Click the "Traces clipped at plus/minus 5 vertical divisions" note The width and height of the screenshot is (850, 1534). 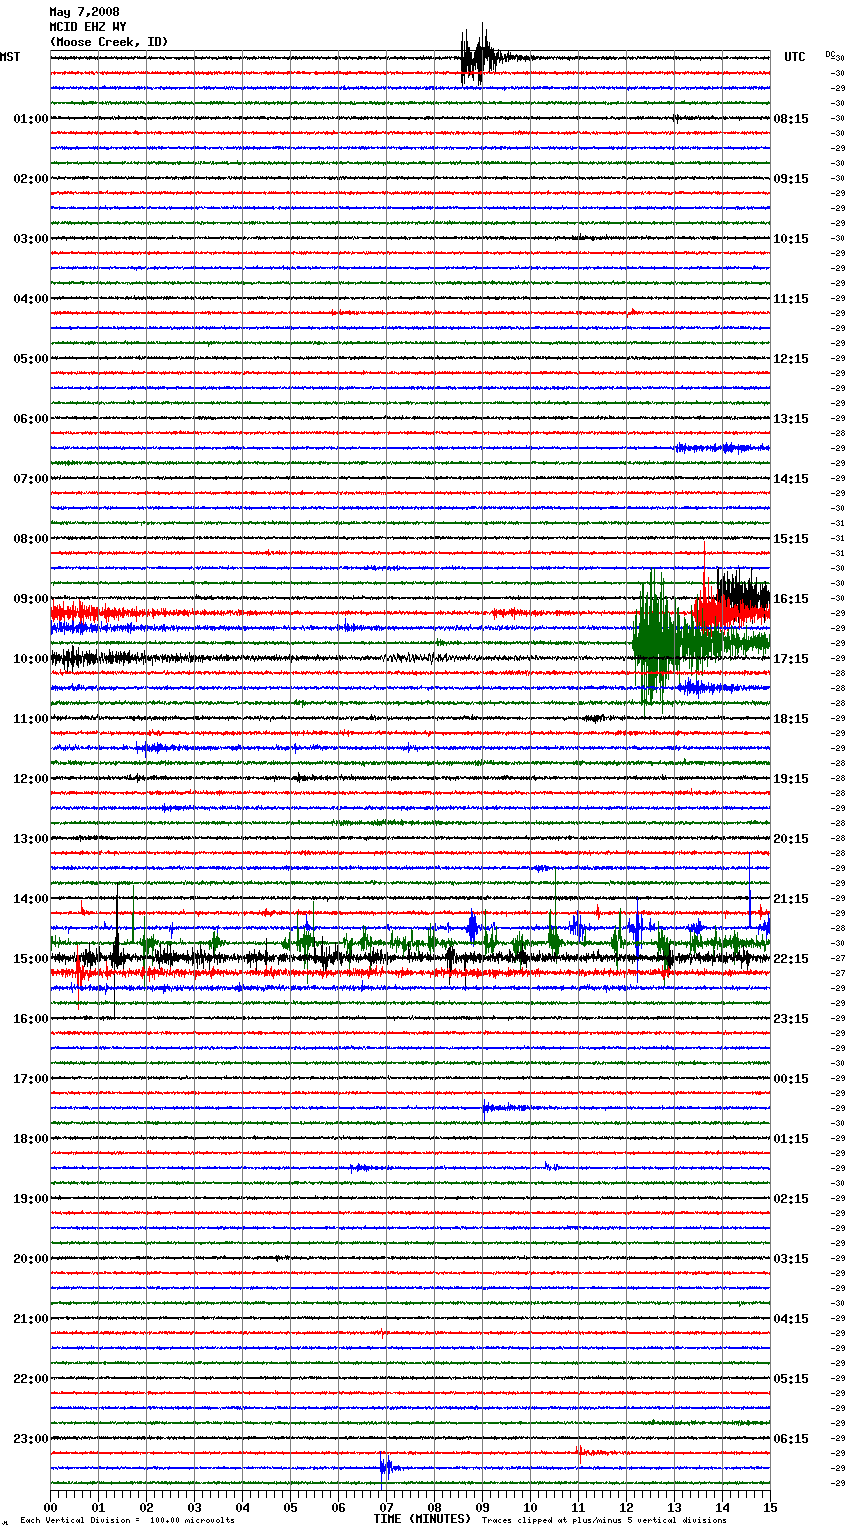click(604, 1520)
